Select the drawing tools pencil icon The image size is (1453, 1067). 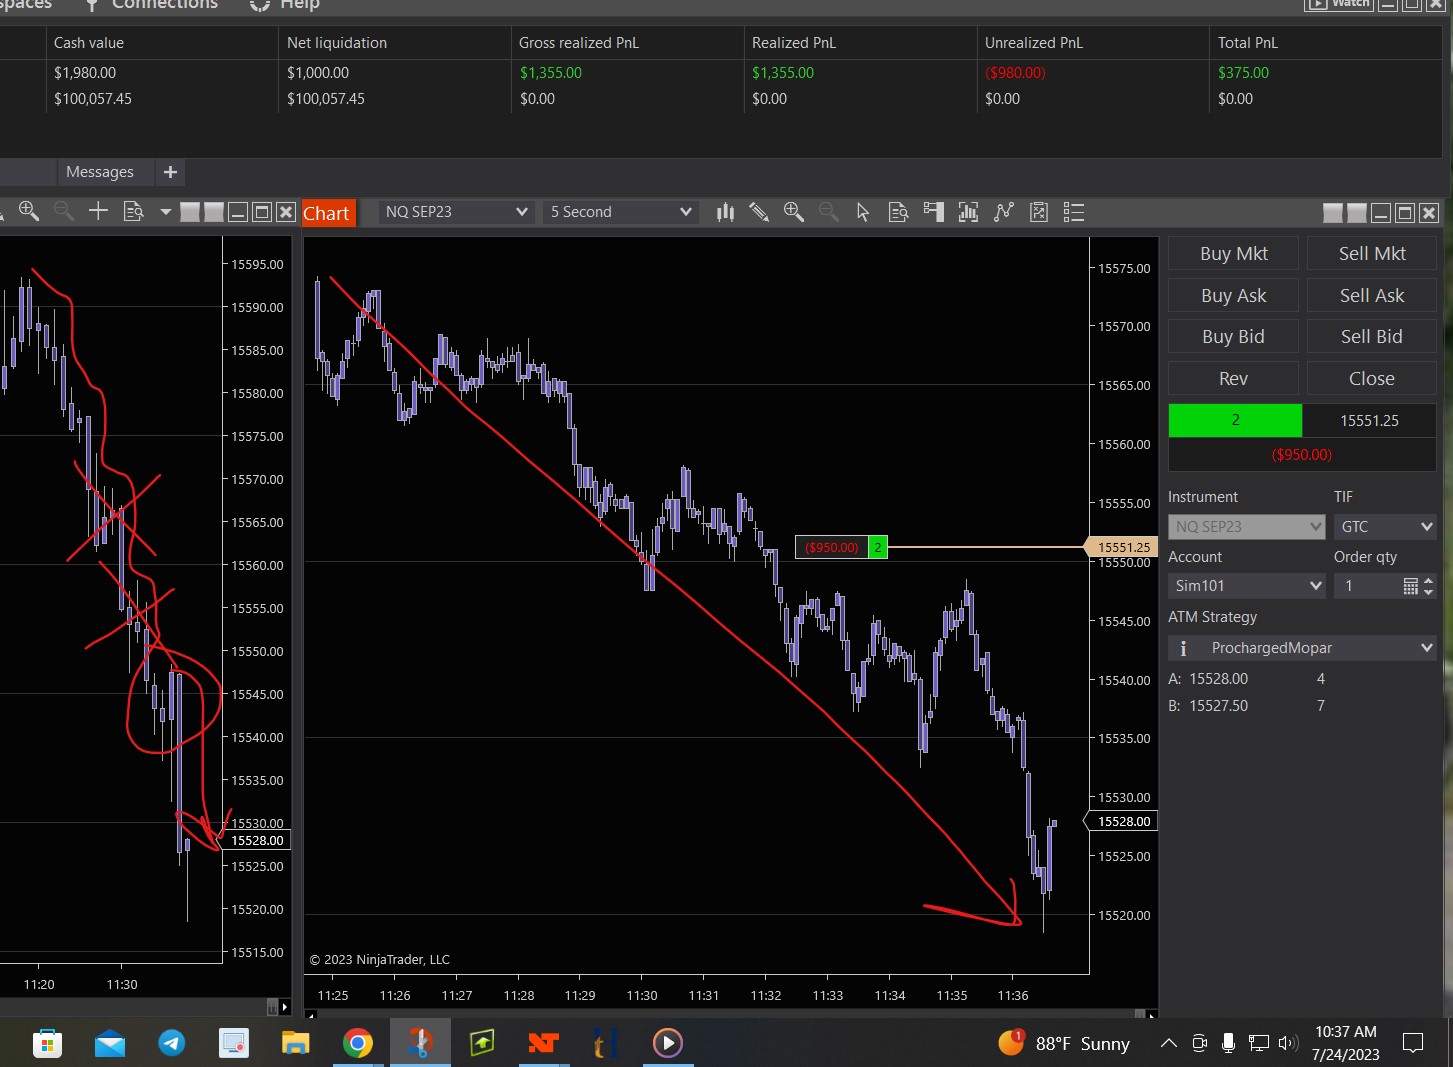point(759,212)
